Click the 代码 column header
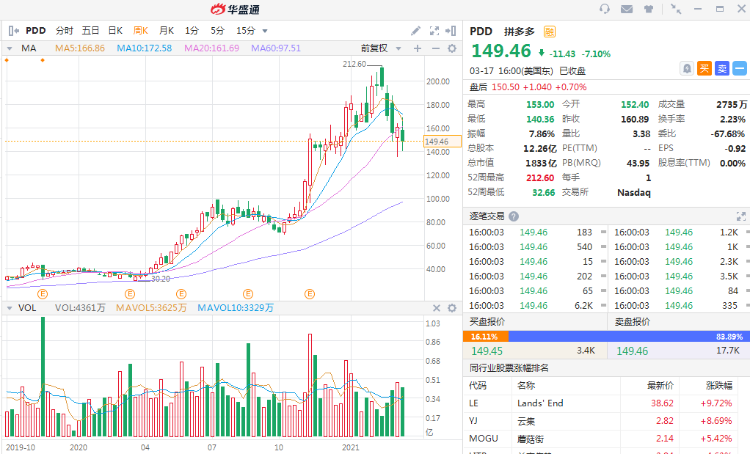750x454 pixels. 477,386
